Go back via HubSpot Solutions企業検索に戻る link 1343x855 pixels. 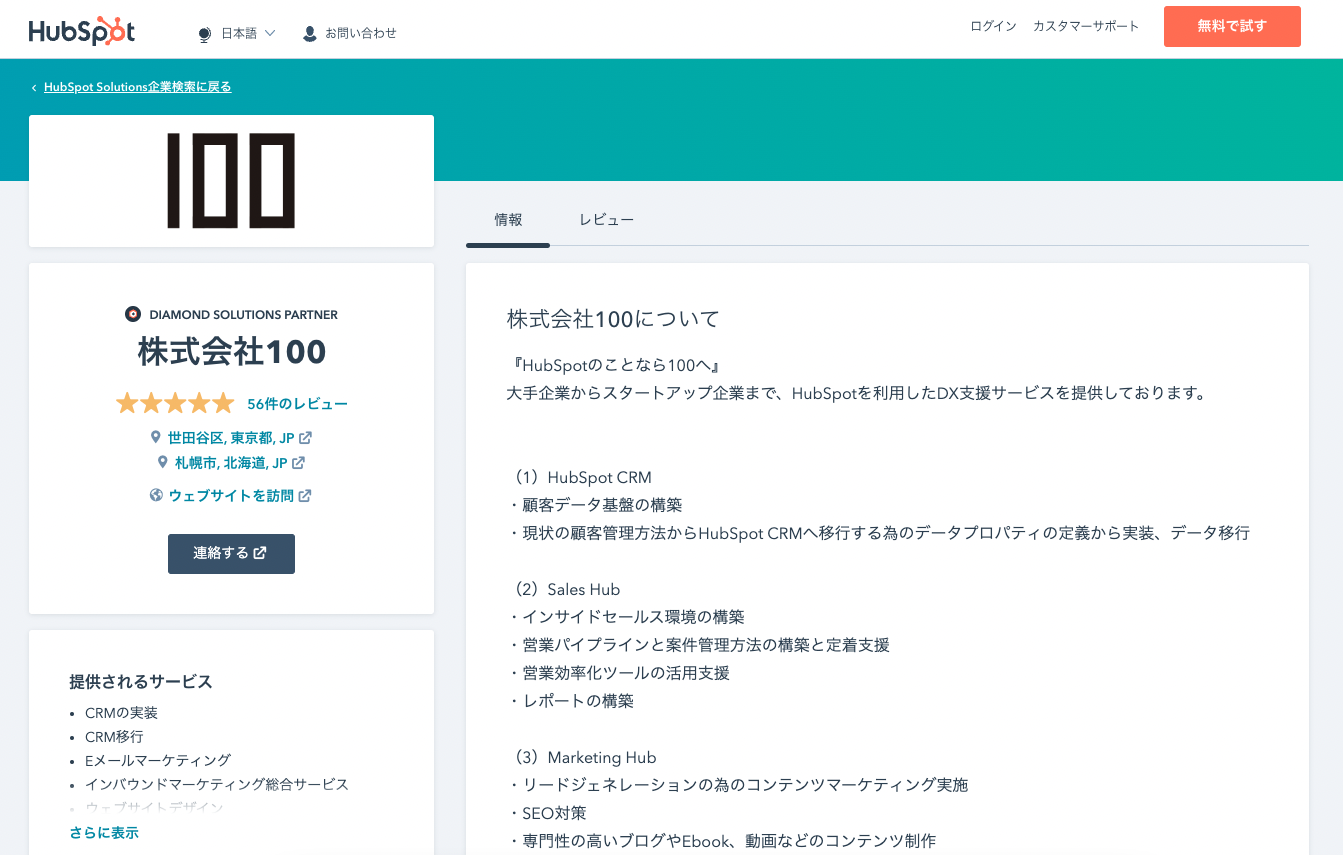(138, 87)
